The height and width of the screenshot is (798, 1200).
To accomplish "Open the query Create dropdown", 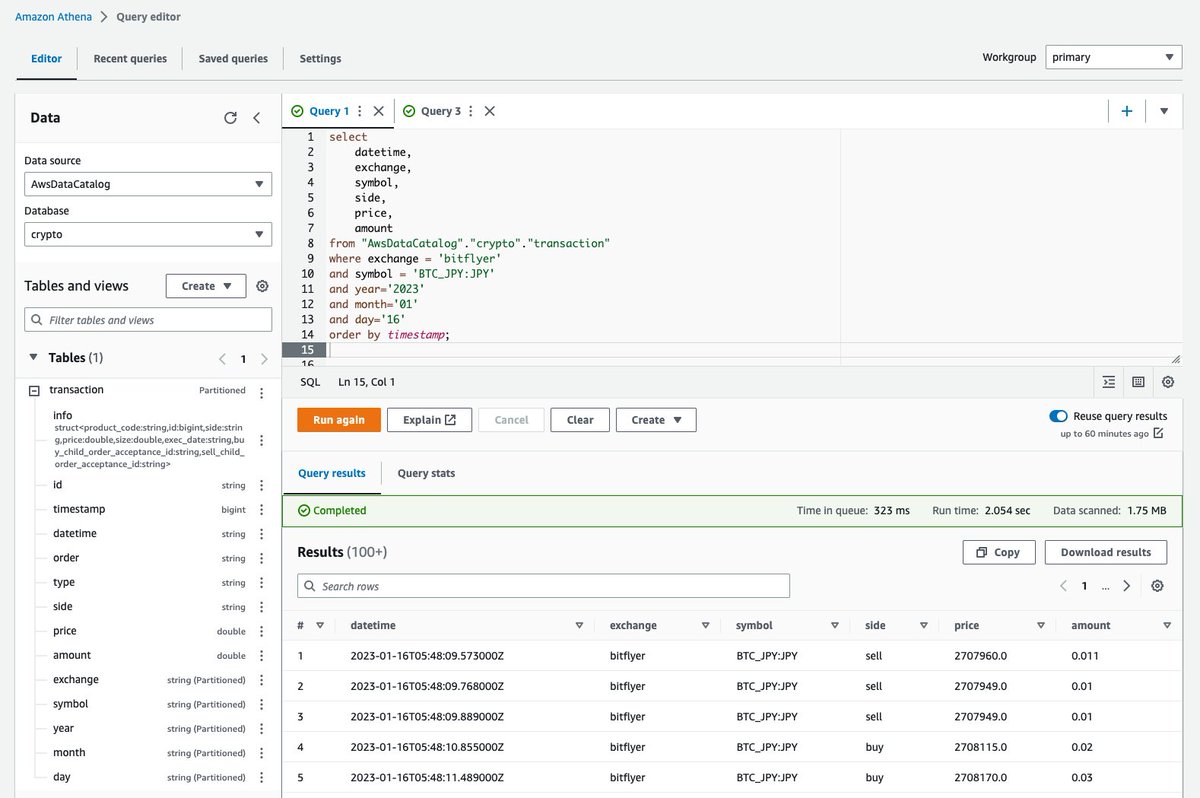I will [656, 420].
